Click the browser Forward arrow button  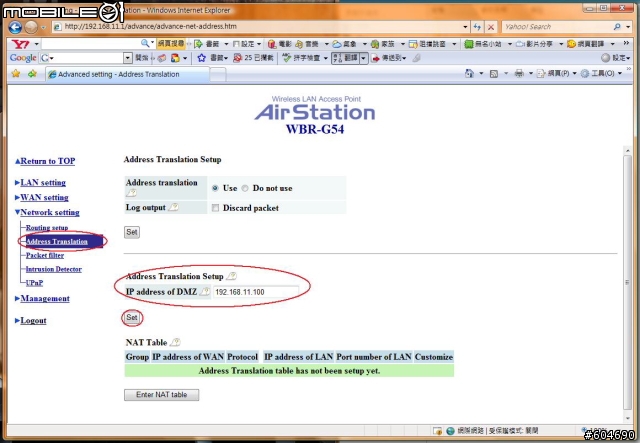click(31, 27)
